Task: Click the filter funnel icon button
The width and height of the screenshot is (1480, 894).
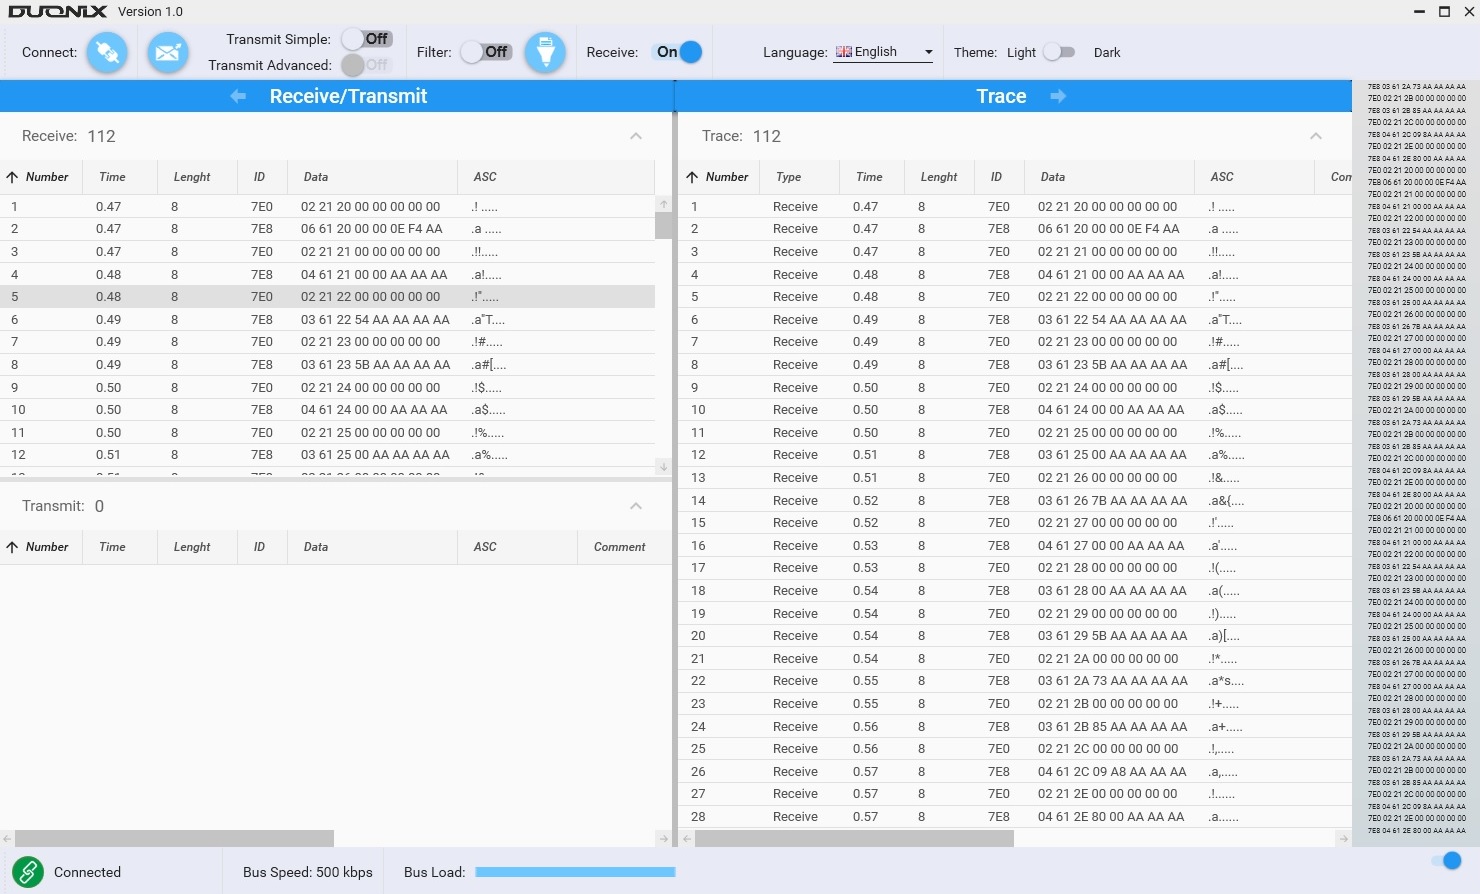Action: (545, 53)
